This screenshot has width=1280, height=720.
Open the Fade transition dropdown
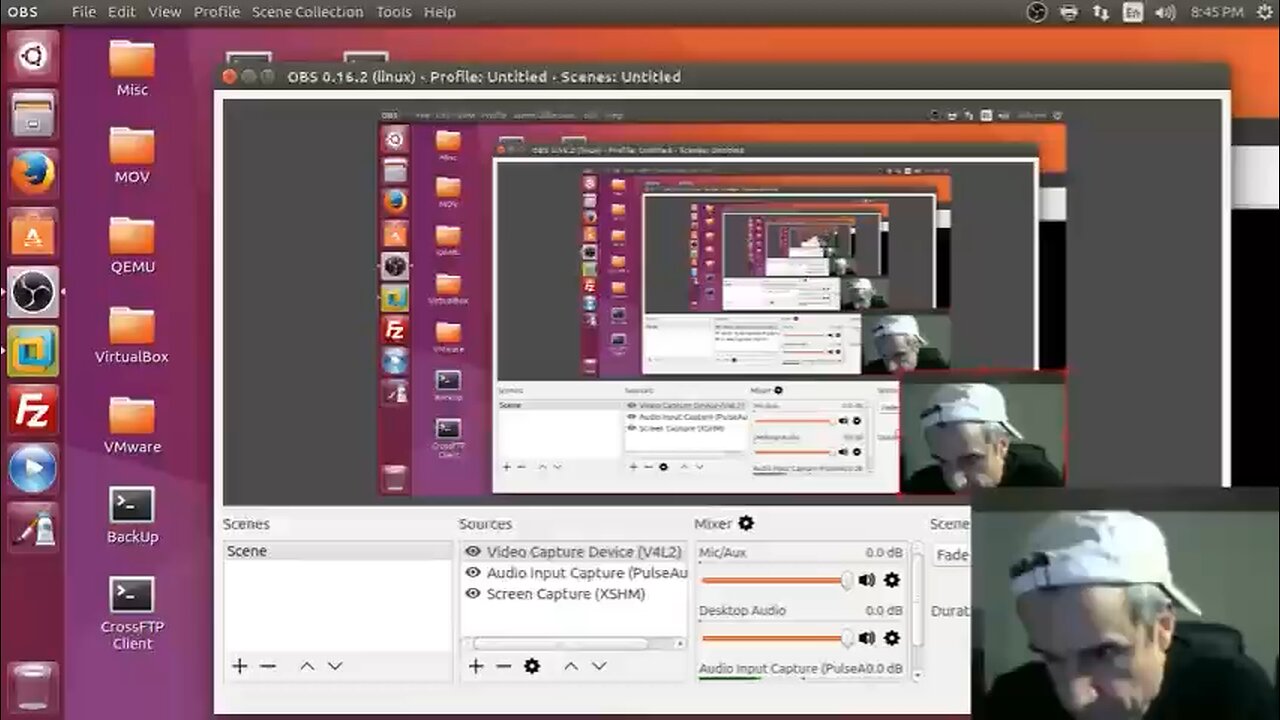click(x=950, y=555)
